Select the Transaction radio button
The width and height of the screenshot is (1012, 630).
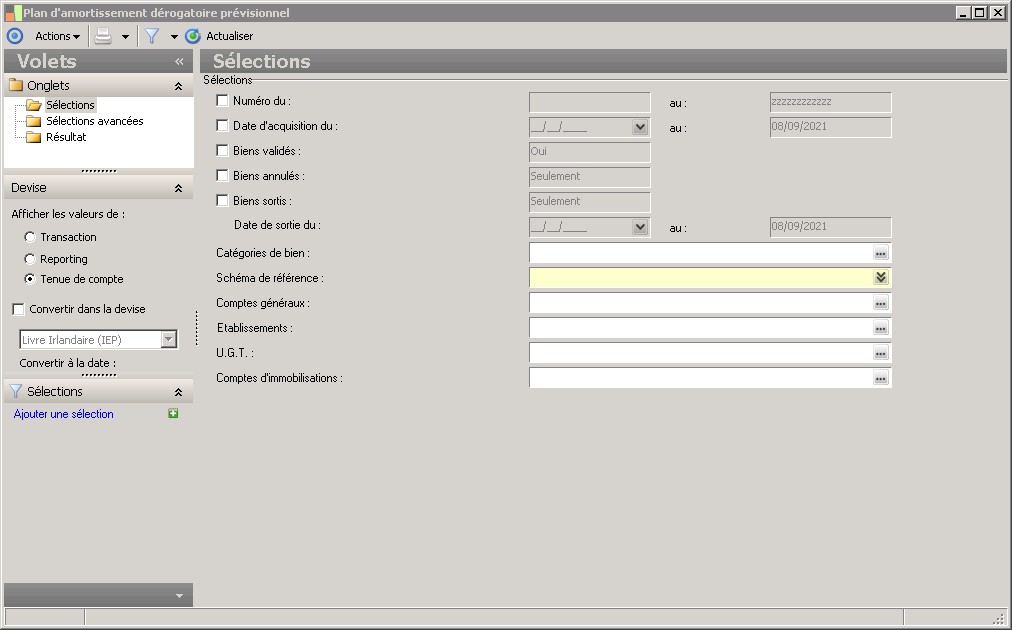click(30, 237)
